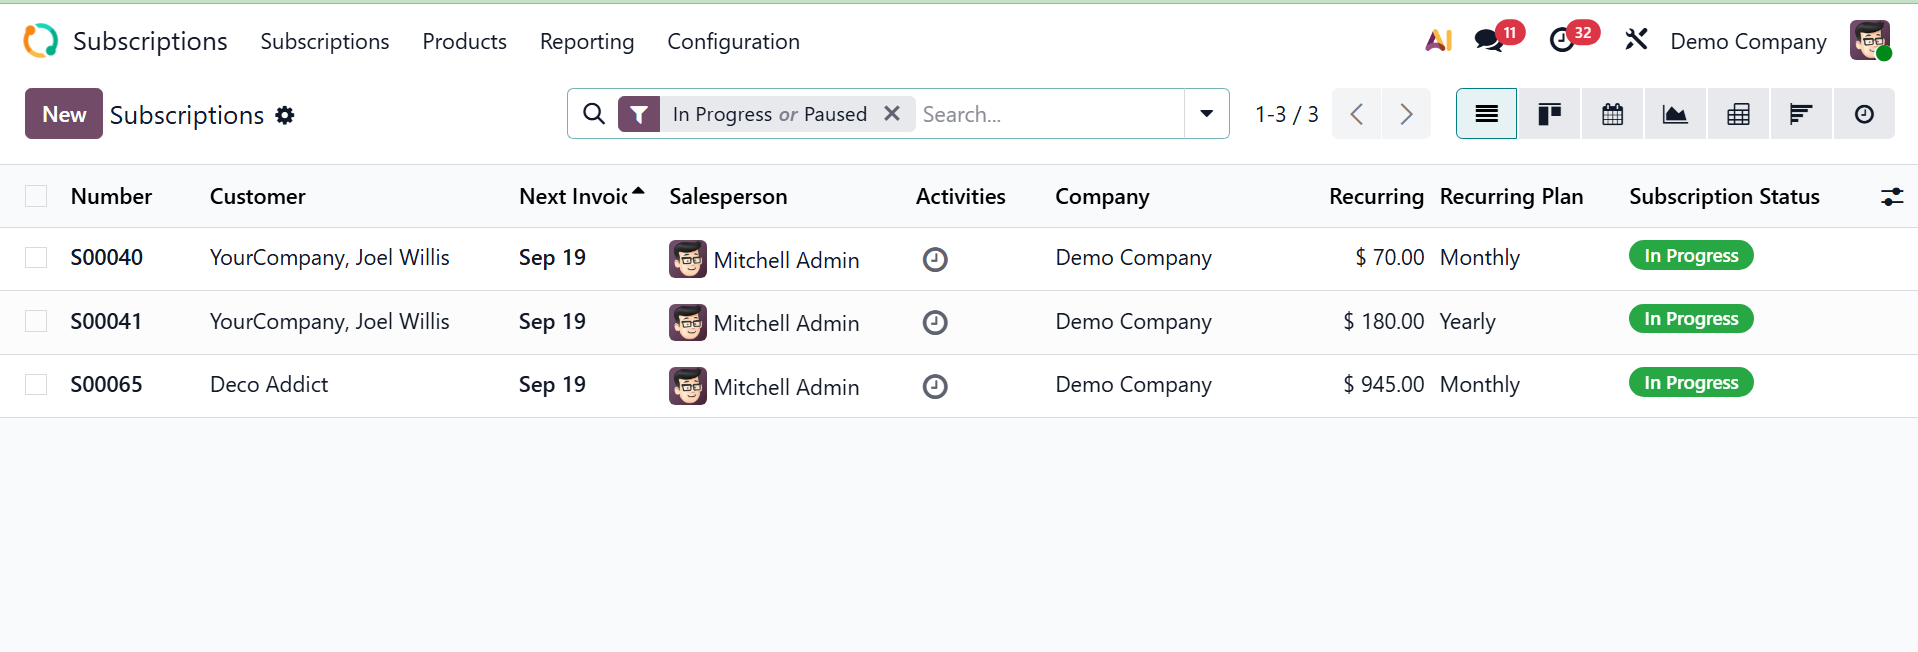Switch to Kanban view
This screenshot has width=1918, height=652.
point(1549,114)
